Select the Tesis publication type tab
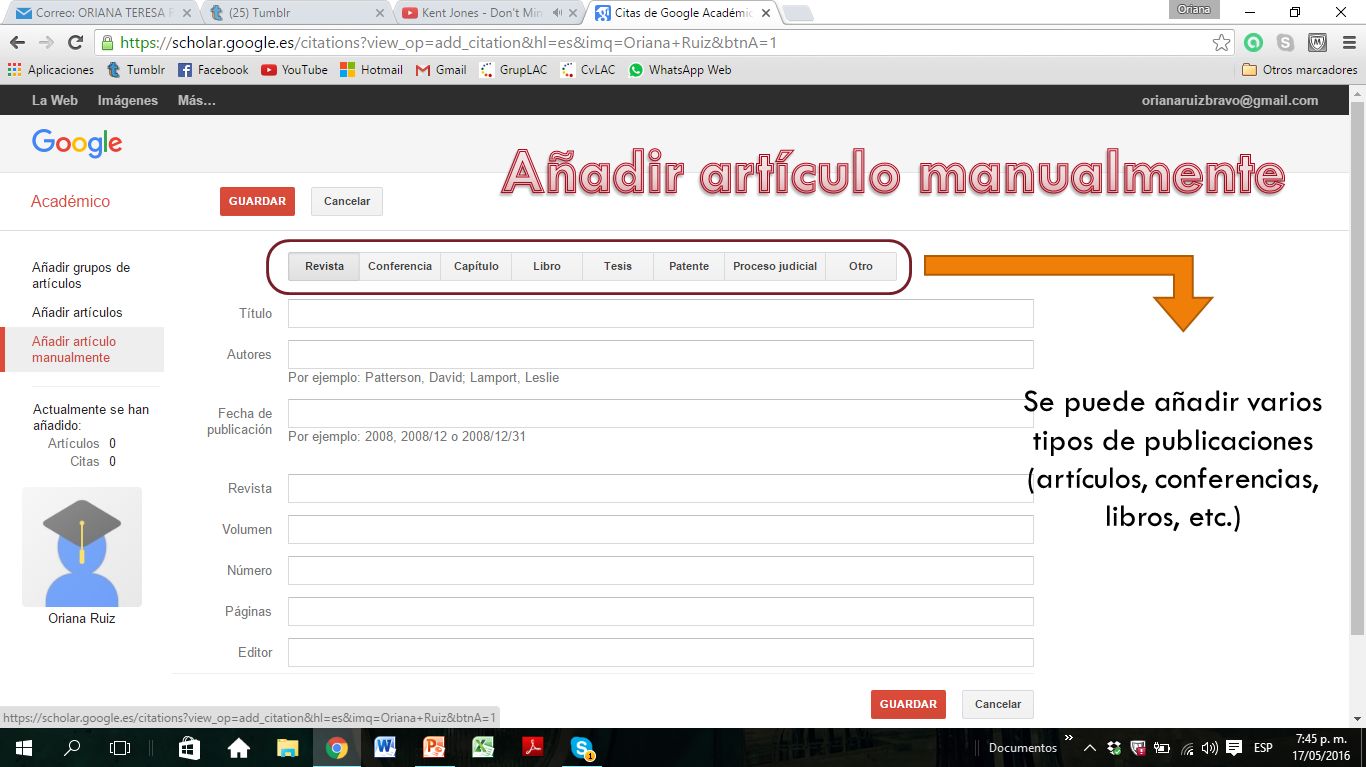1366x767 pixels. coord(618,266)
